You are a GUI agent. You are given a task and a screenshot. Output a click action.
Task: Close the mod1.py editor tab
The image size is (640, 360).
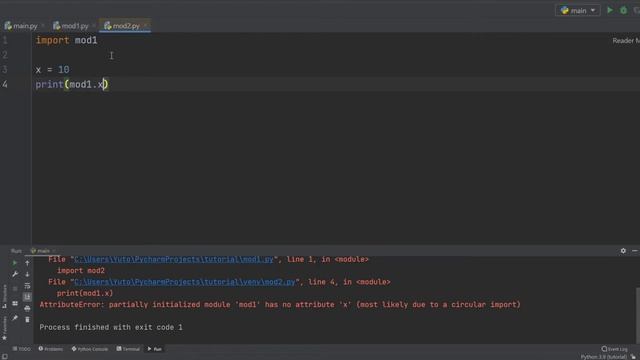(94, 26)
